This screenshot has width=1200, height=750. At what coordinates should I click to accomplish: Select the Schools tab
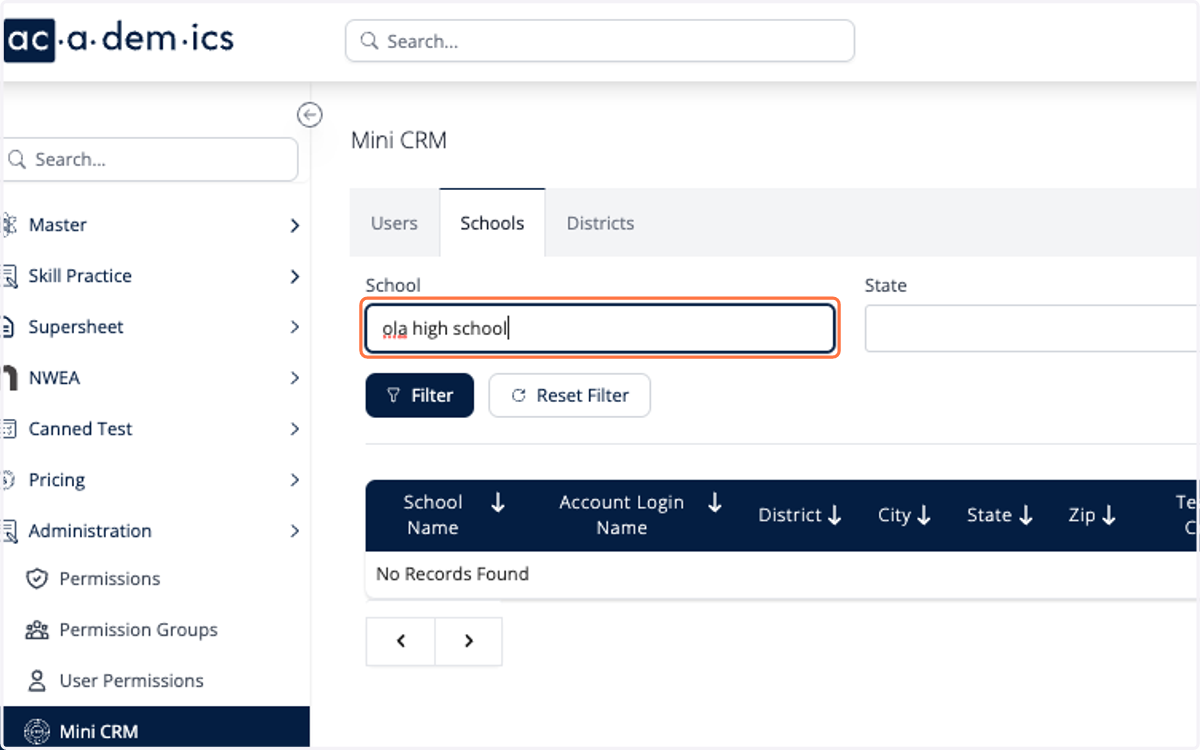(x=492, y=223)
